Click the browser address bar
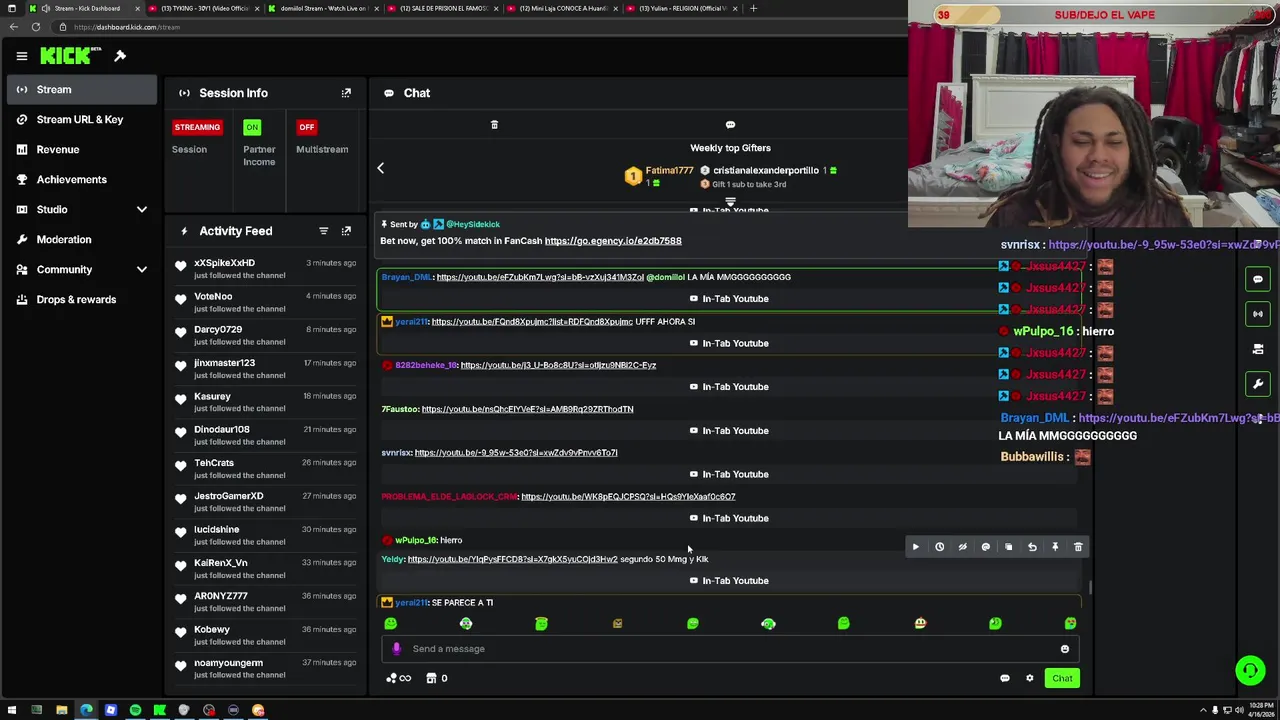The image size is (1280, 720). (480, 27)
